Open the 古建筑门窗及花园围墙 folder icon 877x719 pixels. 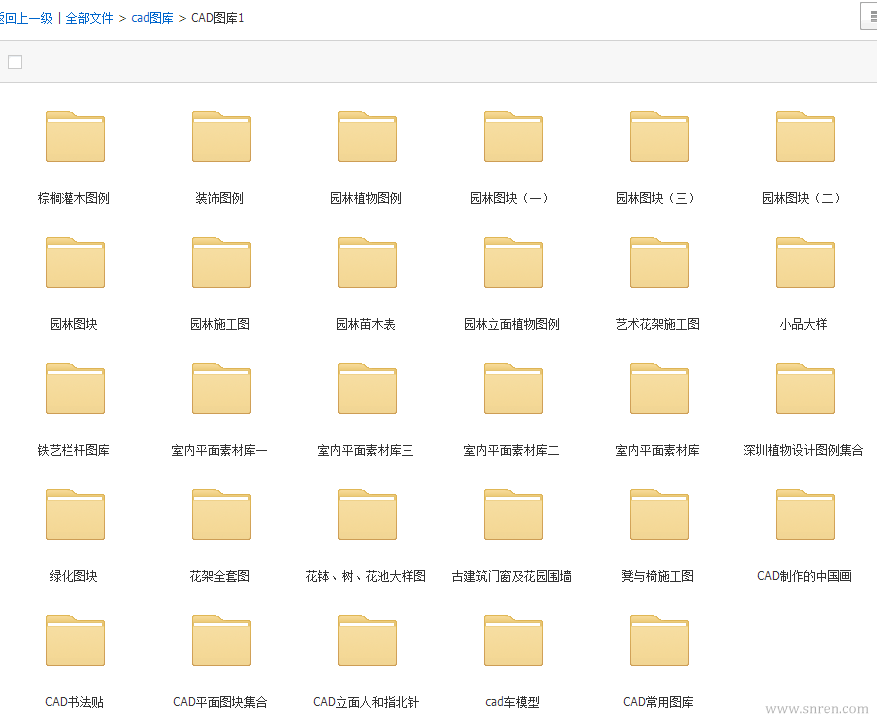tap(513, 514)
